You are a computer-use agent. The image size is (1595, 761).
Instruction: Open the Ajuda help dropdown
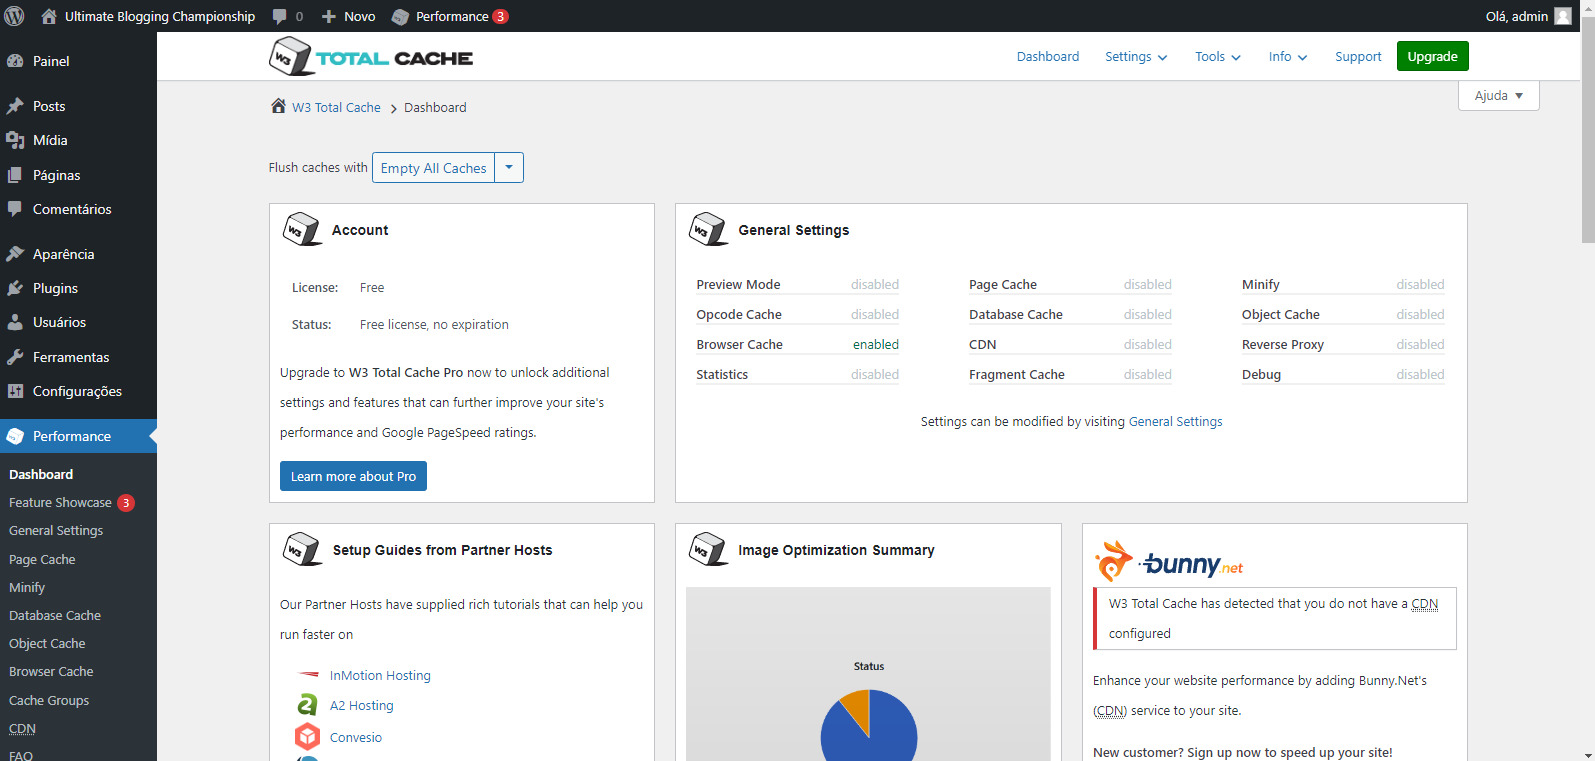click(x=1499, y=95)
